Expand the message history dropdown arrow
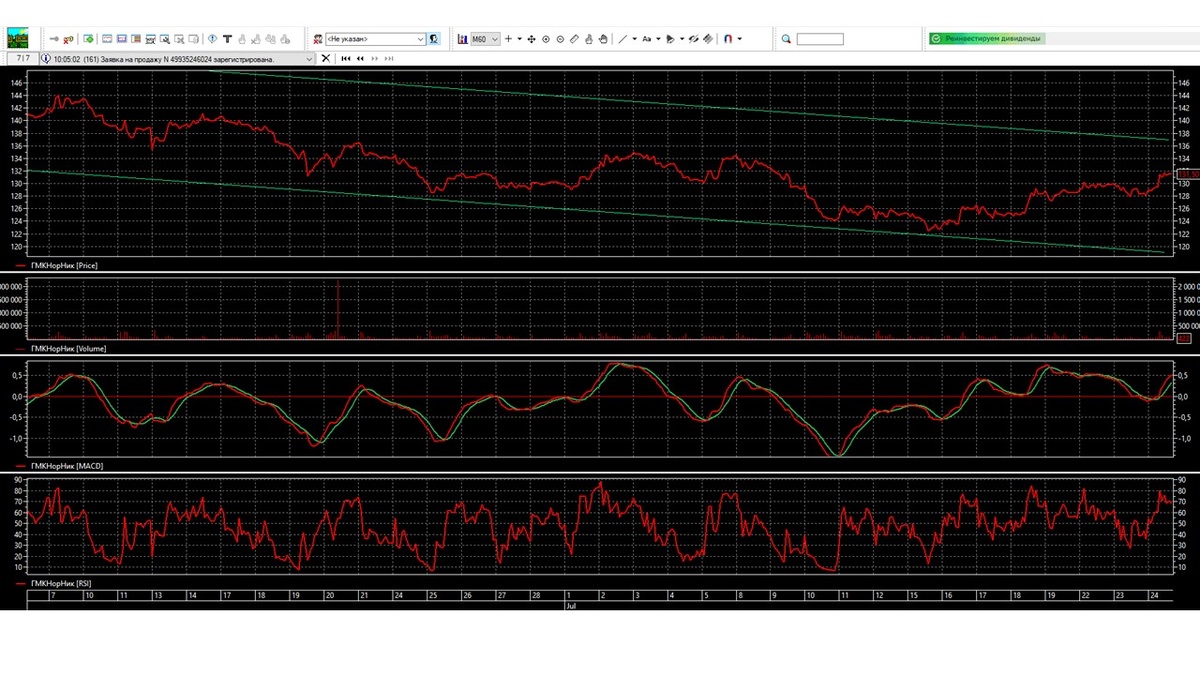Screen dimensions: 1200x675 (309, 58)
